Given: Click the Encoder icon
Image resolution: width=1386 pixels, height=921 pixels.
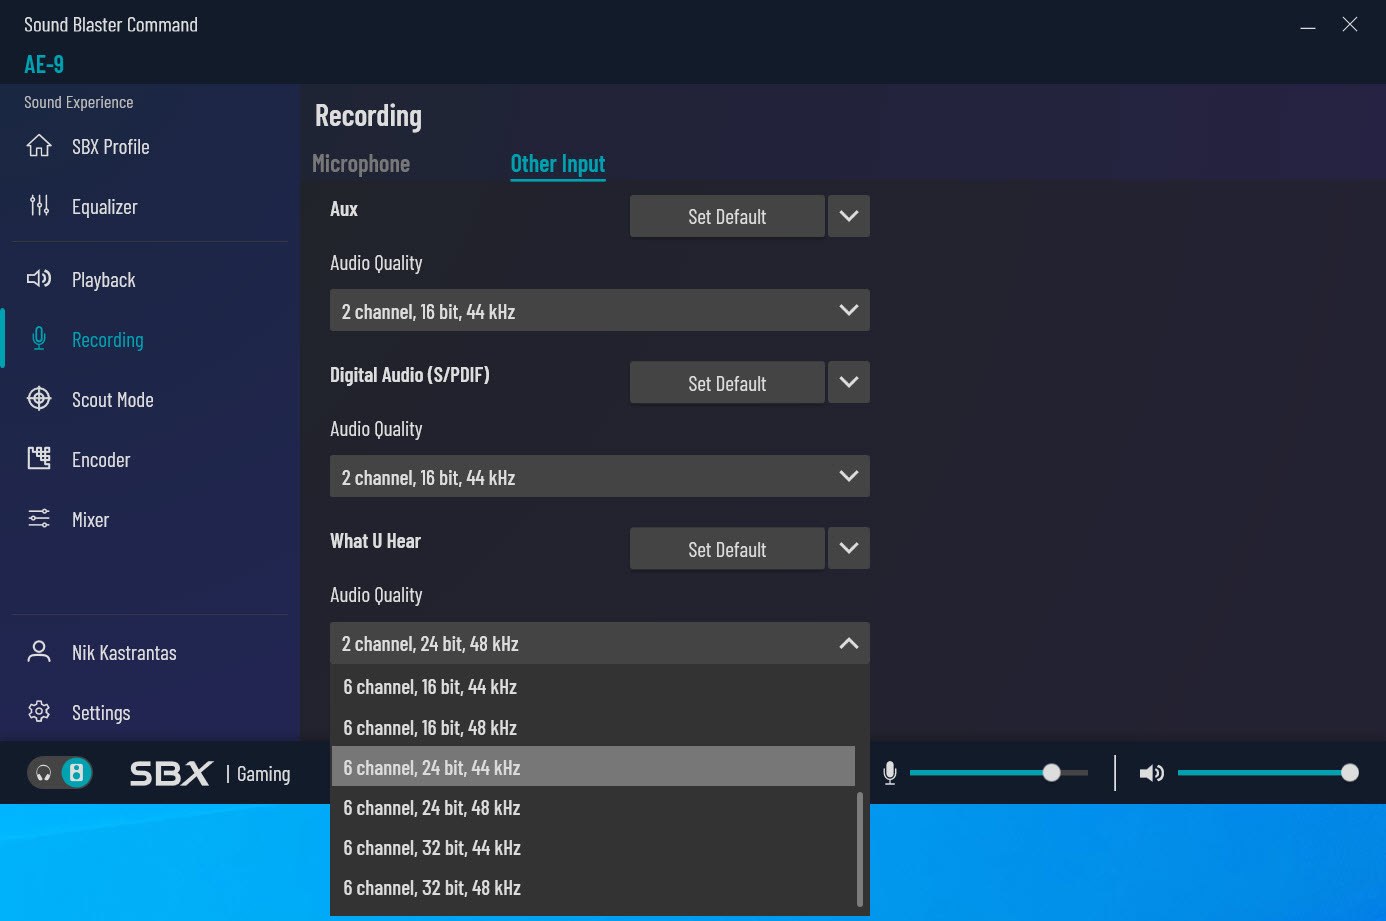Looking at the screenshot, I should coord(39,459).
